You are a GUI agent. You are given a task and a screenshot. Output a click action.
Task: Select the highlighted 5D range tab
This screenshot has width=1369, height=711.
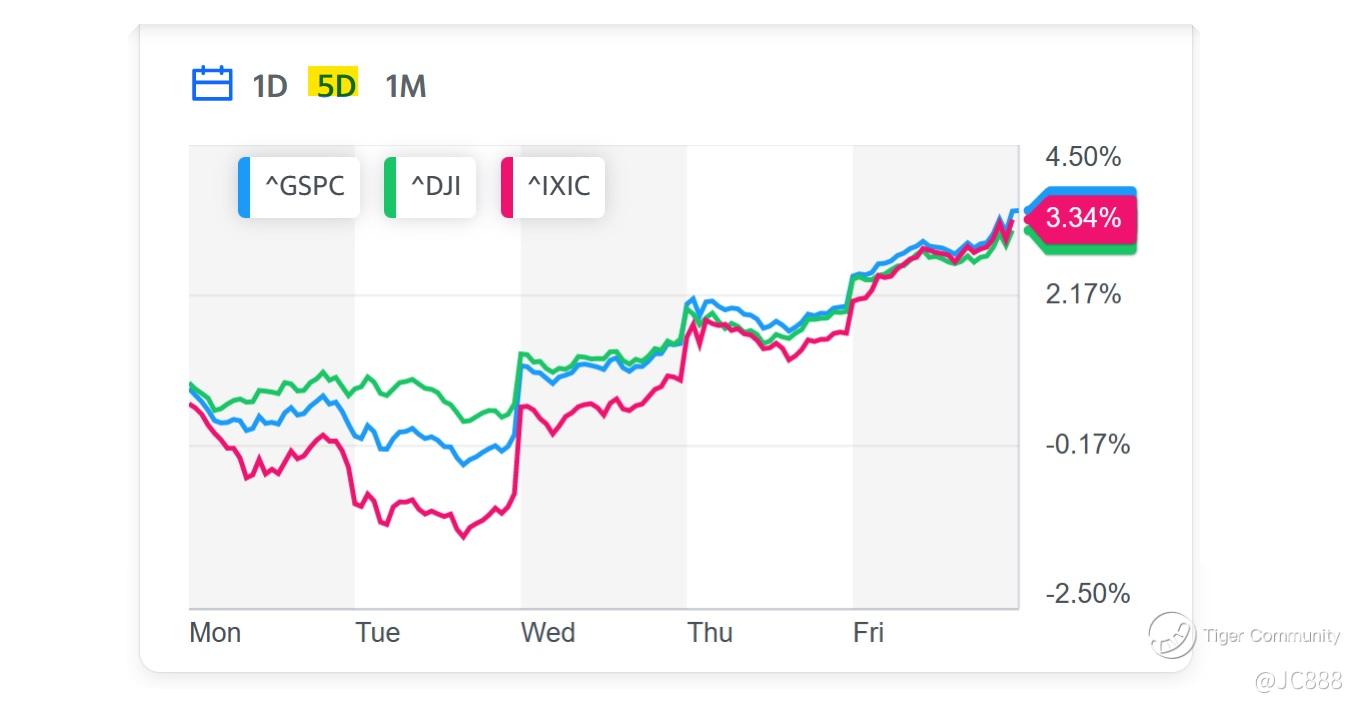coord(335,85)
